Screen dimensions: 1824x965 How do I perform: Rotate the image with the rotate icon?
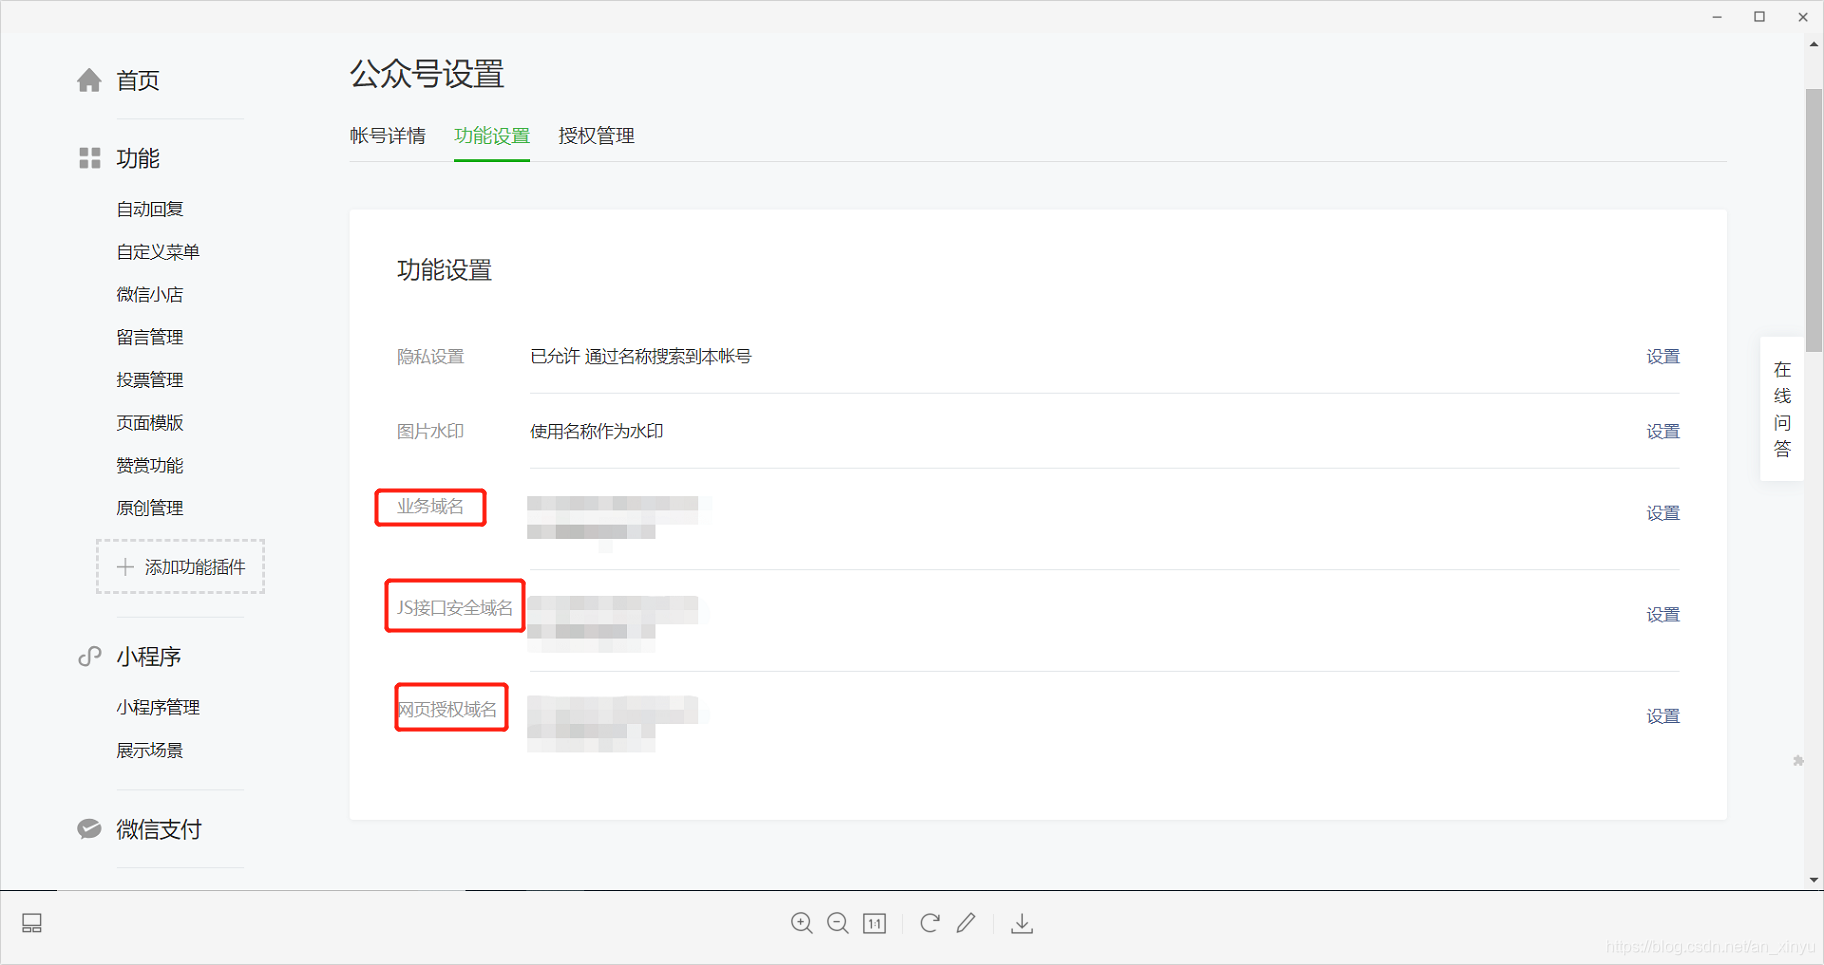pos(930,922)
